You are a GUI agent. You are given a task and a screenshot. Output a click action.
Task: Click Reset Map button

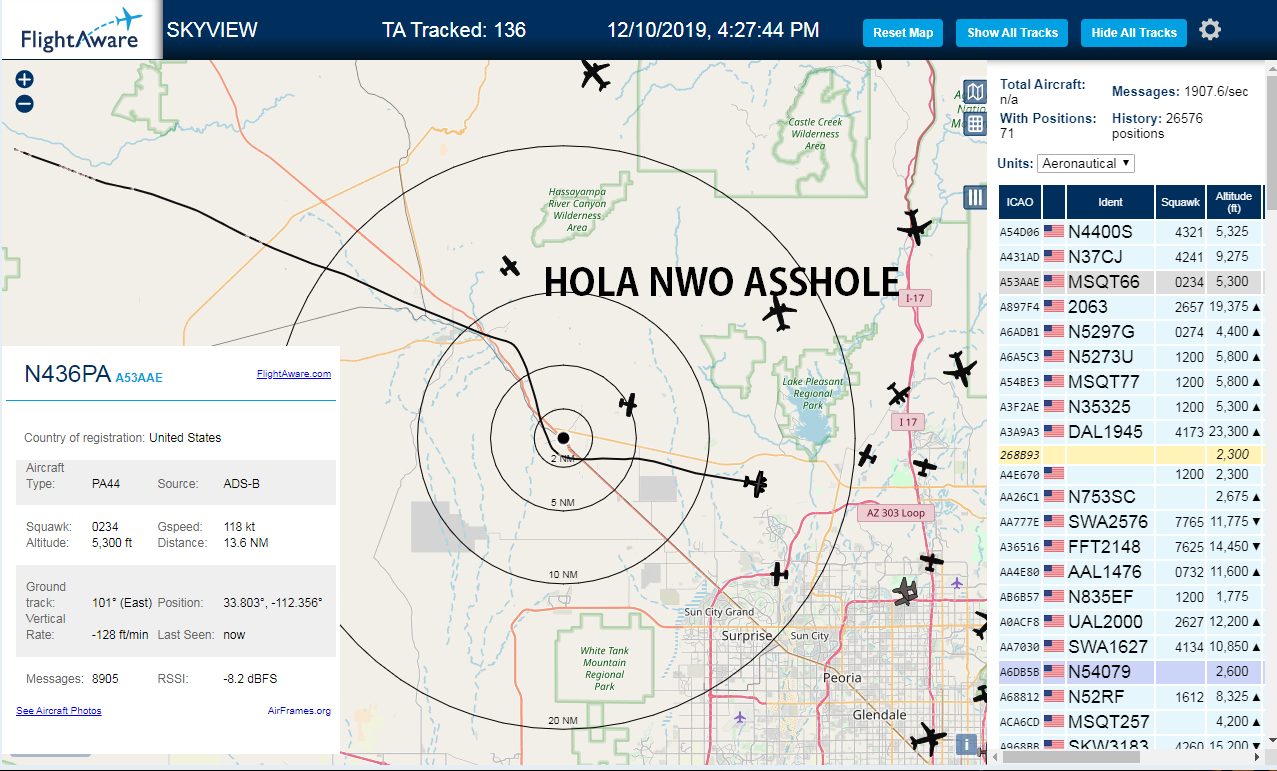coord(903,33)
